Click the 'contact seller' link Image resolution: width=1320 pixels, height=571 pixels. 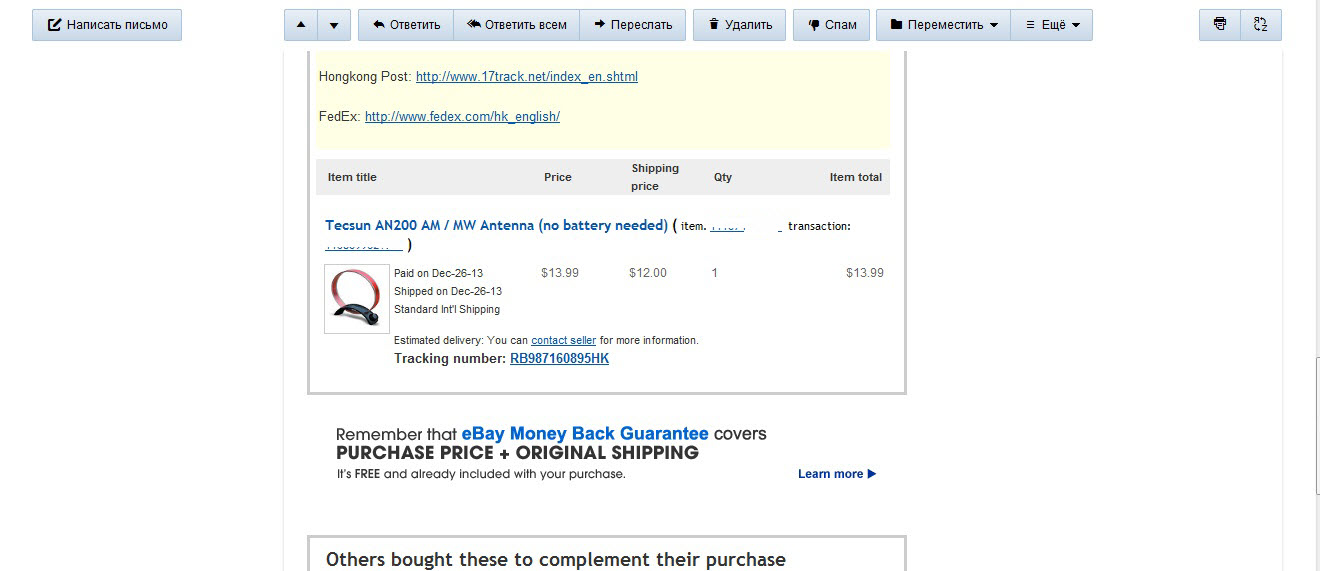pyautogui.click(x=563, y=341)
